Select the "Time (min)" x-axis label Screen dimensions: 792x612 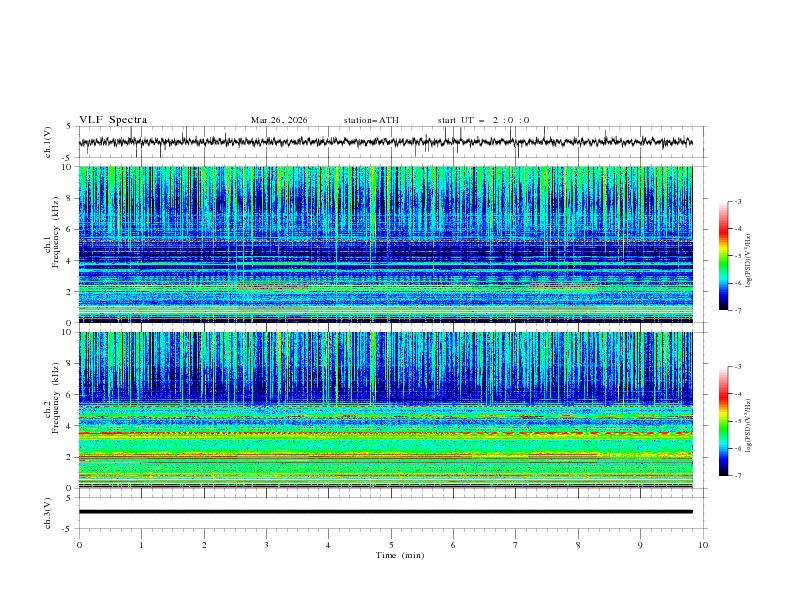click(x=400, y=555)
